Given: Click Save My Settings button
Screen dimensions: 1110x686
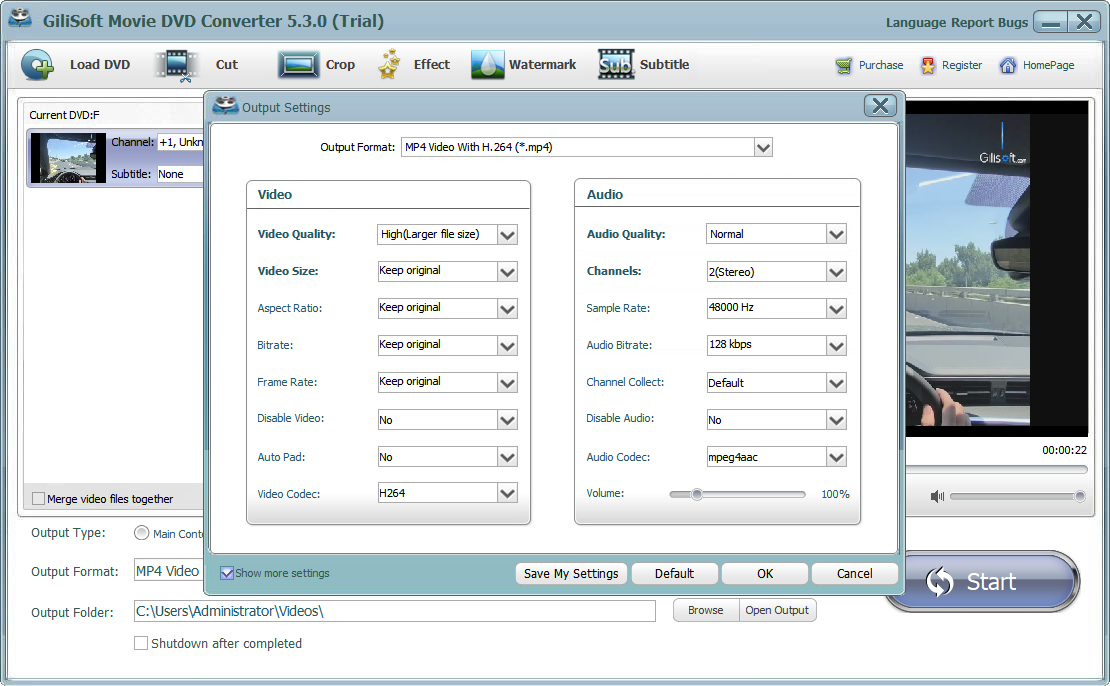Looking at the screenshot, I should coord(571,573).
